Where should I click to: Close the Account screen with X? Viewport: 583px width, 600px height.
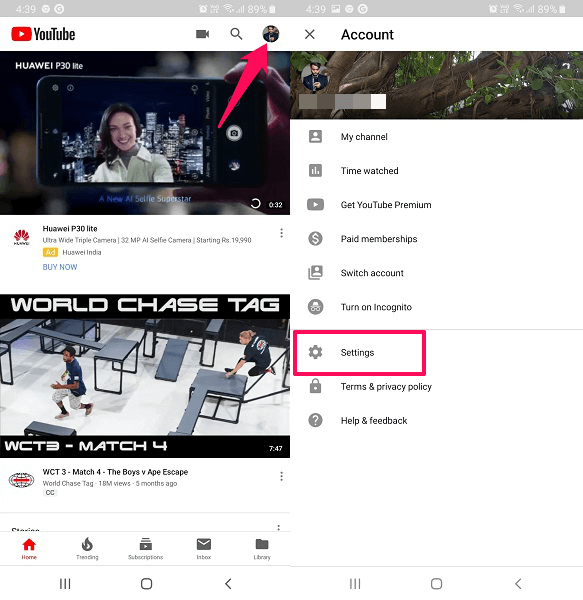pyautogui.click(x=310, y=34)
